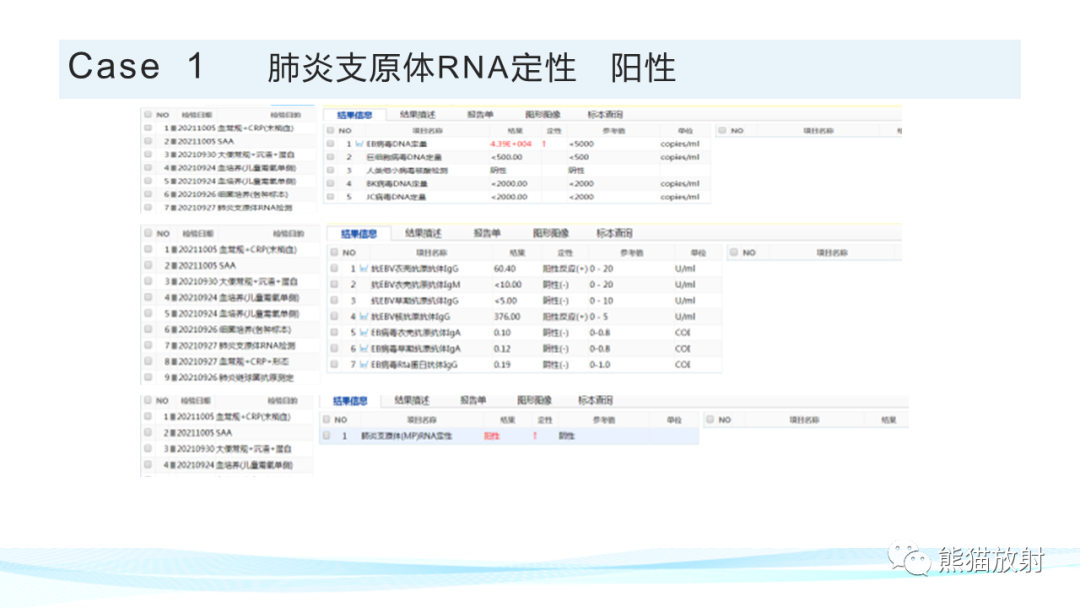Select the 肺炎支原体(MP)RNA定性 result row
The height and width of the screenshot is (608, 1080).
tap(509, 436)
